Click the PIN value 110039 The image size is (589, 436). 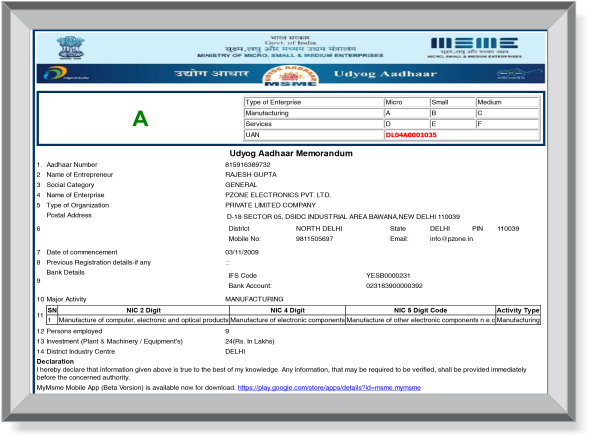[x=508, y=228]
